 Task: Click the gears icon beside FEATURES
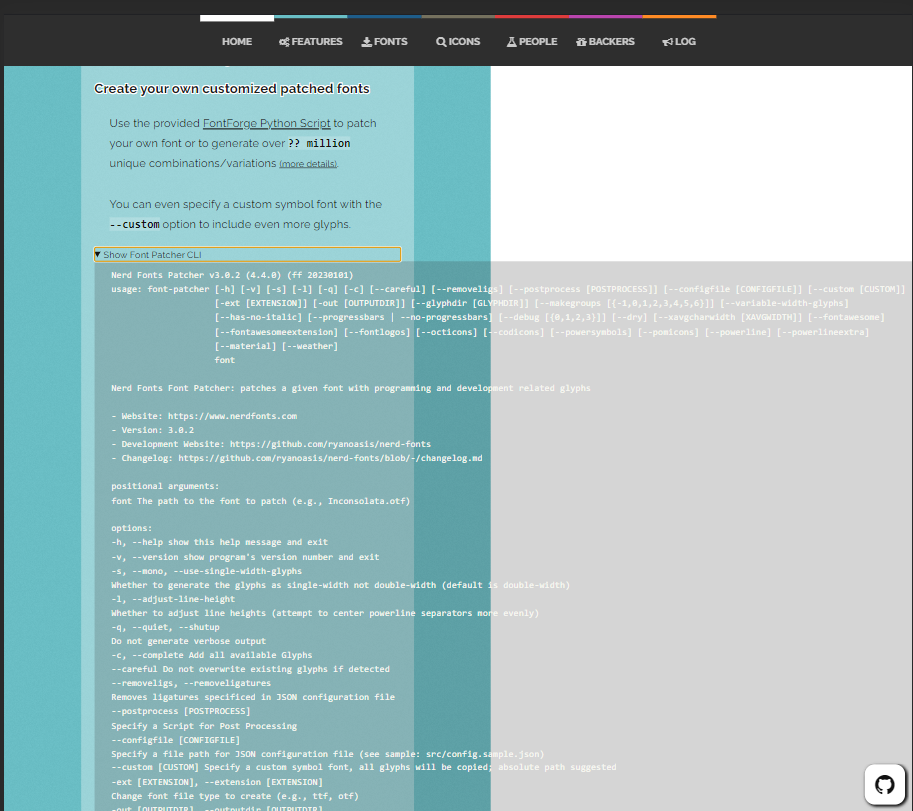point(283,41)
